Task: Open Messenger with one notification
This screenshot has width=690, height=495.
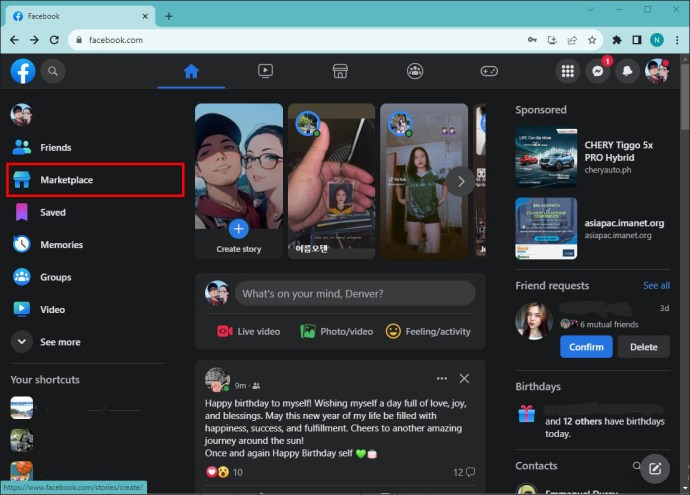Action: pyautogui.click(x=598, y=71)
